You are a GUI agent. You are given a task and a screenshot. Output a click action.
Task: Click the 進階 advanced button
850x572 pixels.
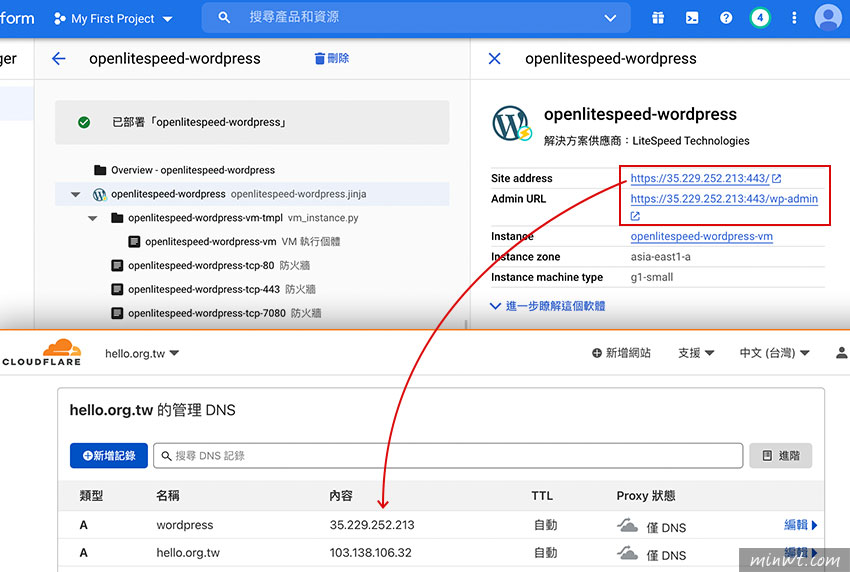781,455
